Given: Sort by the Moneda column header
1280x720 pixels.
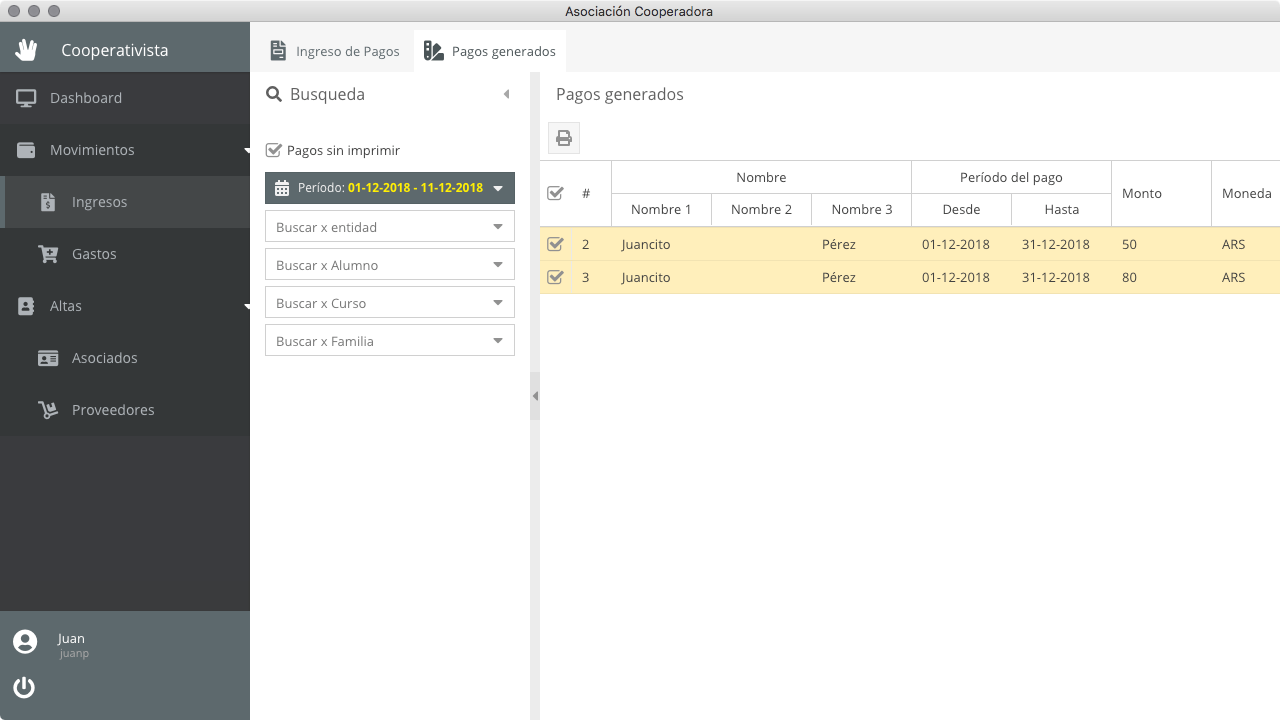Looking at the screenshot, I should click(x=1246, y=193).
